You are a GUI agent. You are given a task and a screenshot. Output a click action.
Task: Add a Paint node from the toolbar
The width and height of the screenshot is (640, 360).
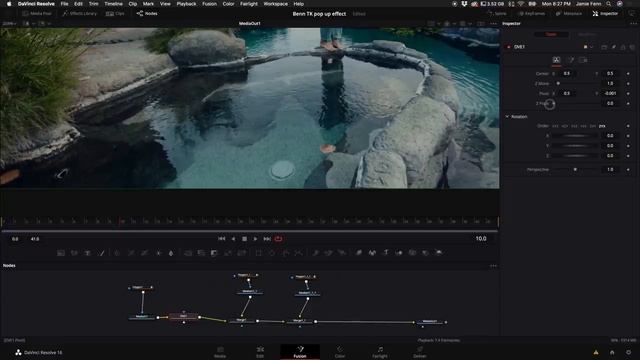[x=102, y=253]
